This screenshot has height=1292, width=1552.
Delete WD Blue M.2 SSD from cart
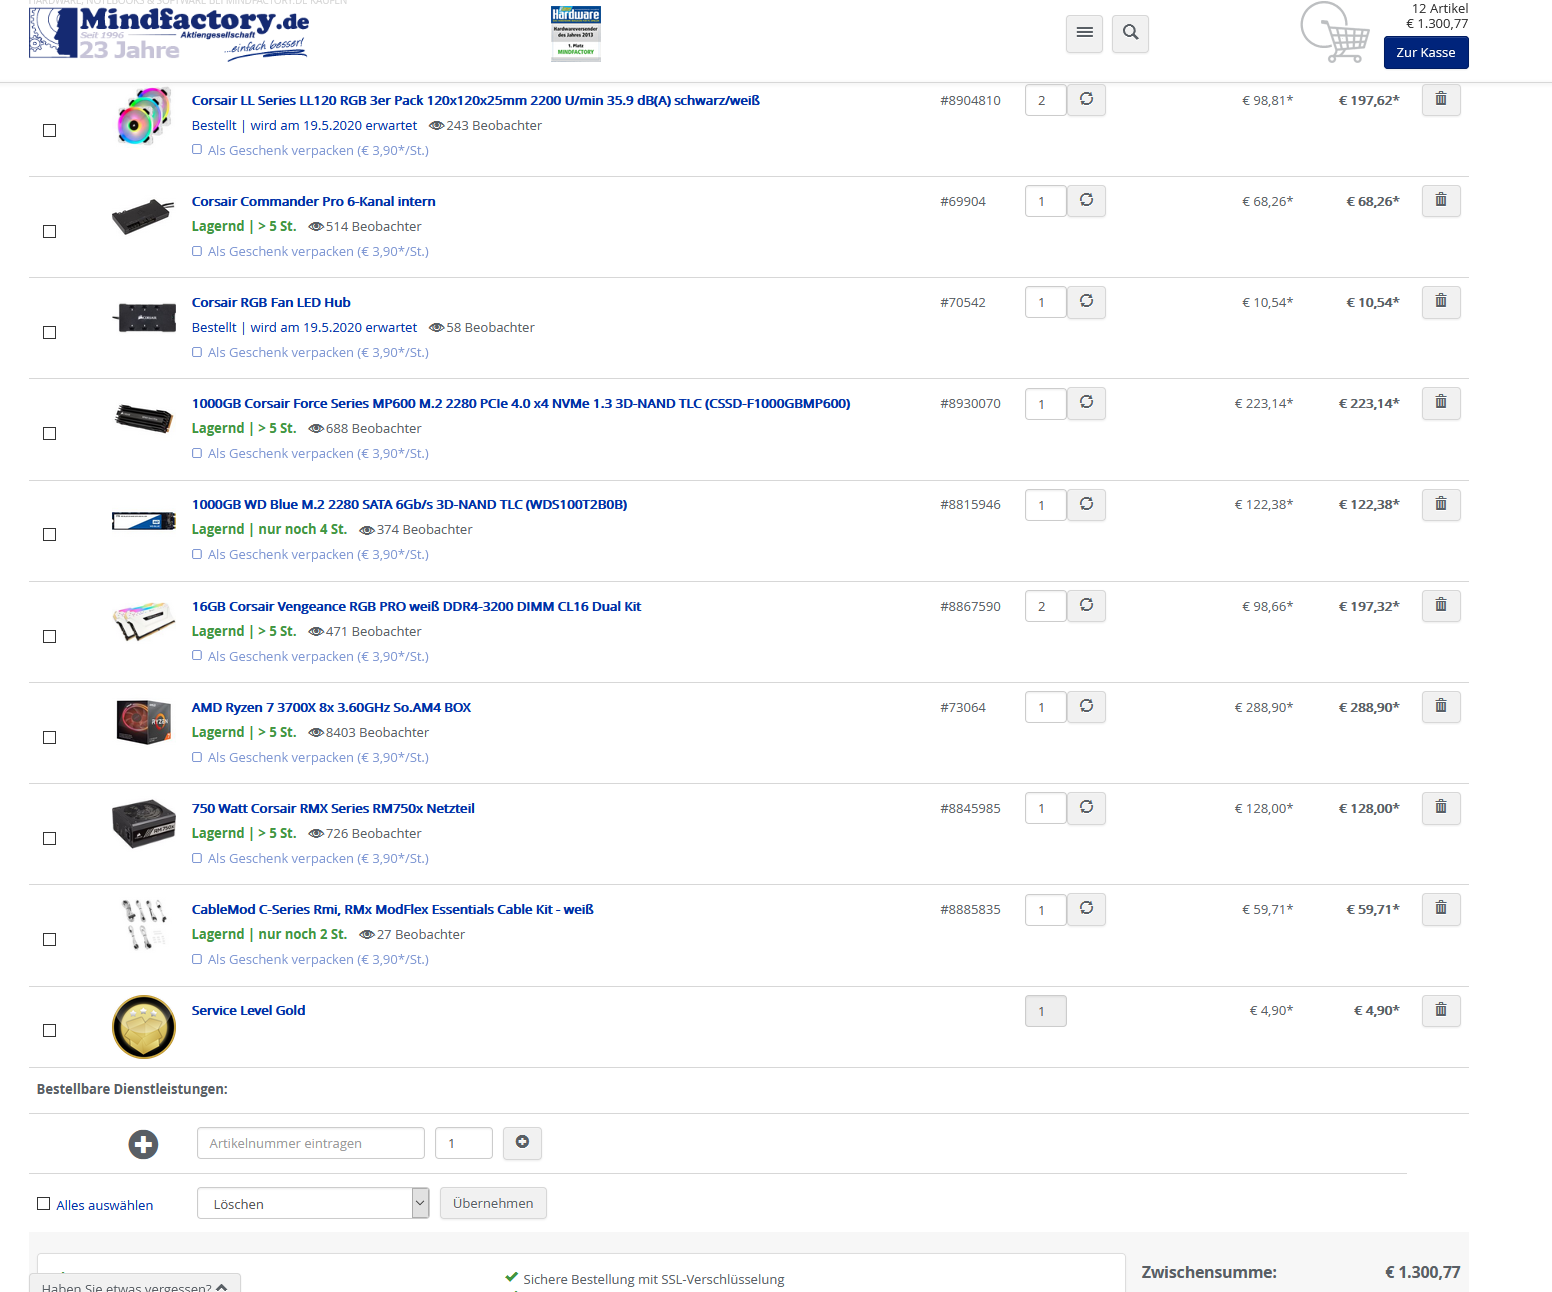(1441, 505)
